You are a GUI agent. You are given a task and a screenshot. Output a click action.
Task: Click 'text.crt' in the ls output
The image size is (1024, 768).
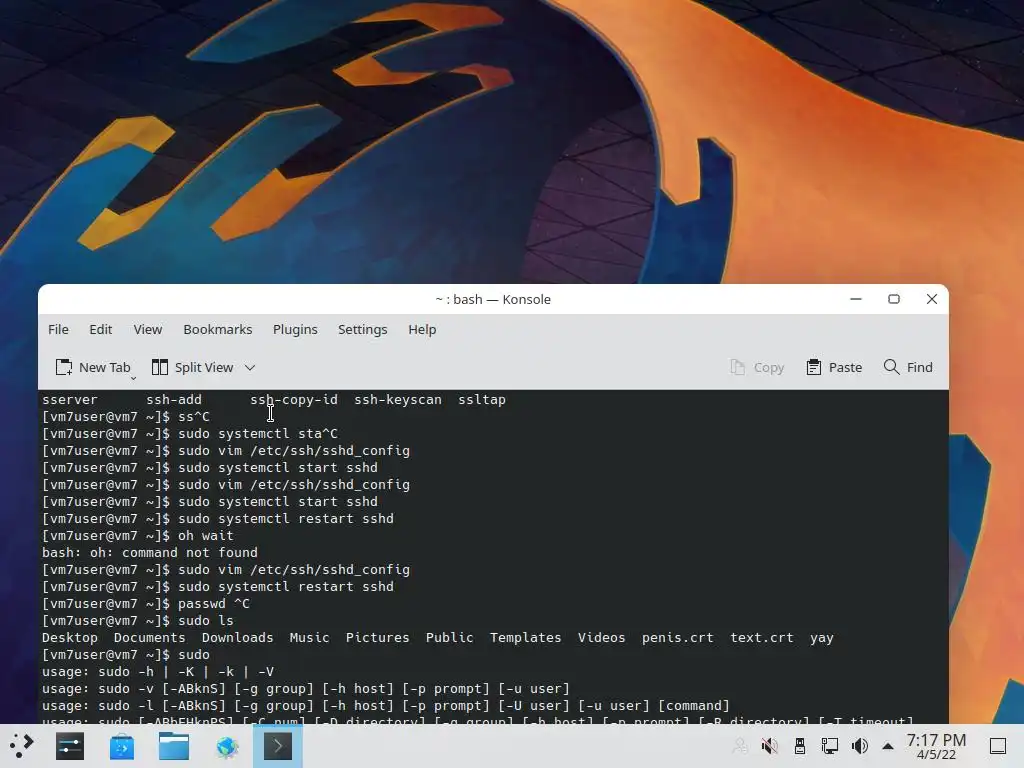(x=761, y=637)
